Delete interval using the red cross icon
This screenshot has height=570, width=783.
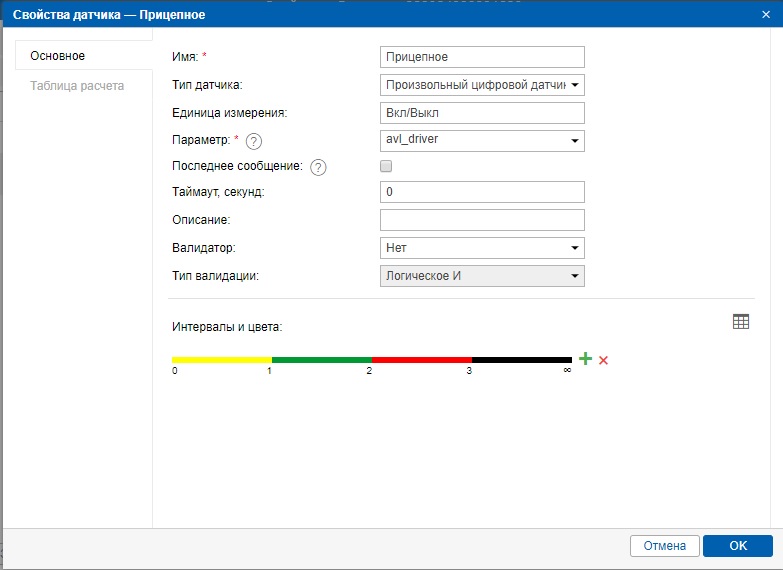click(603, 360)
